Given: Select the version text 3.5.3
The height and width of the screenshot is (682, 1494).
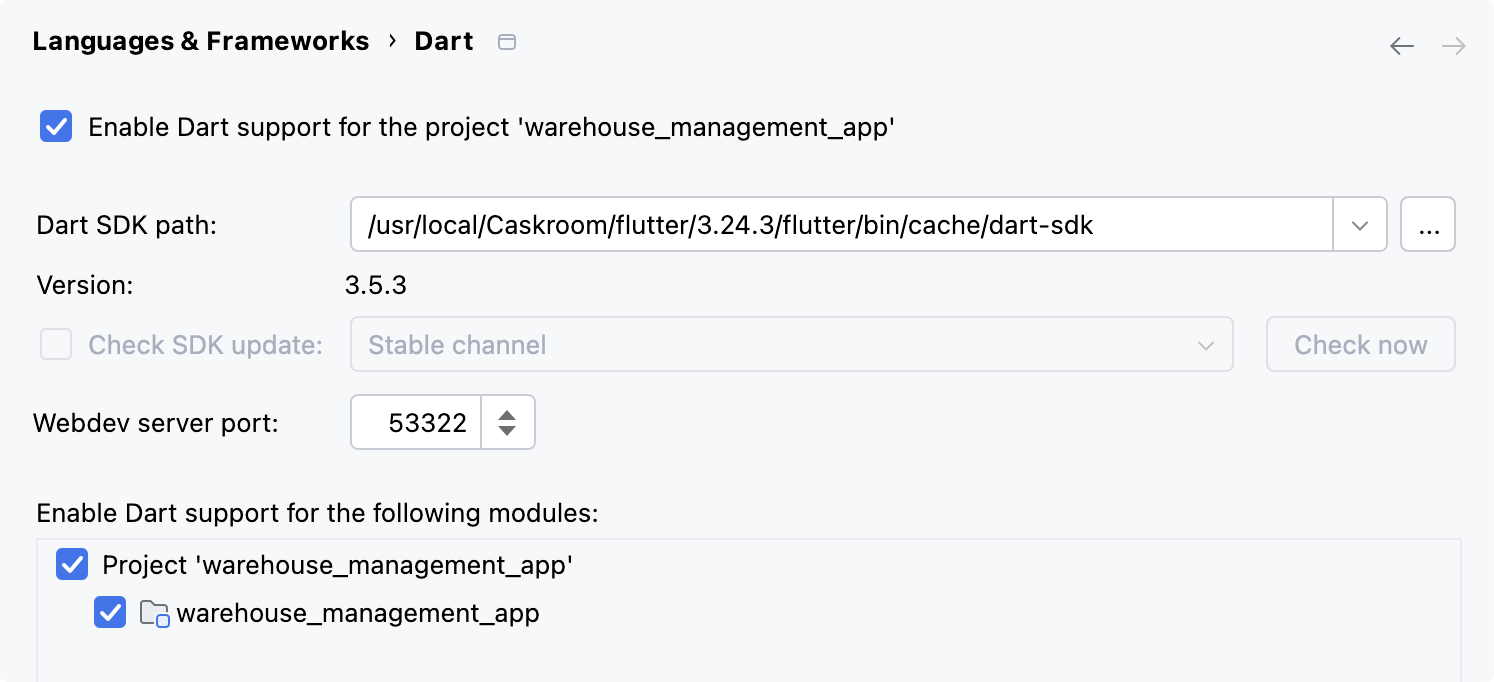Looking at the screenshot, I should (376, 285).
